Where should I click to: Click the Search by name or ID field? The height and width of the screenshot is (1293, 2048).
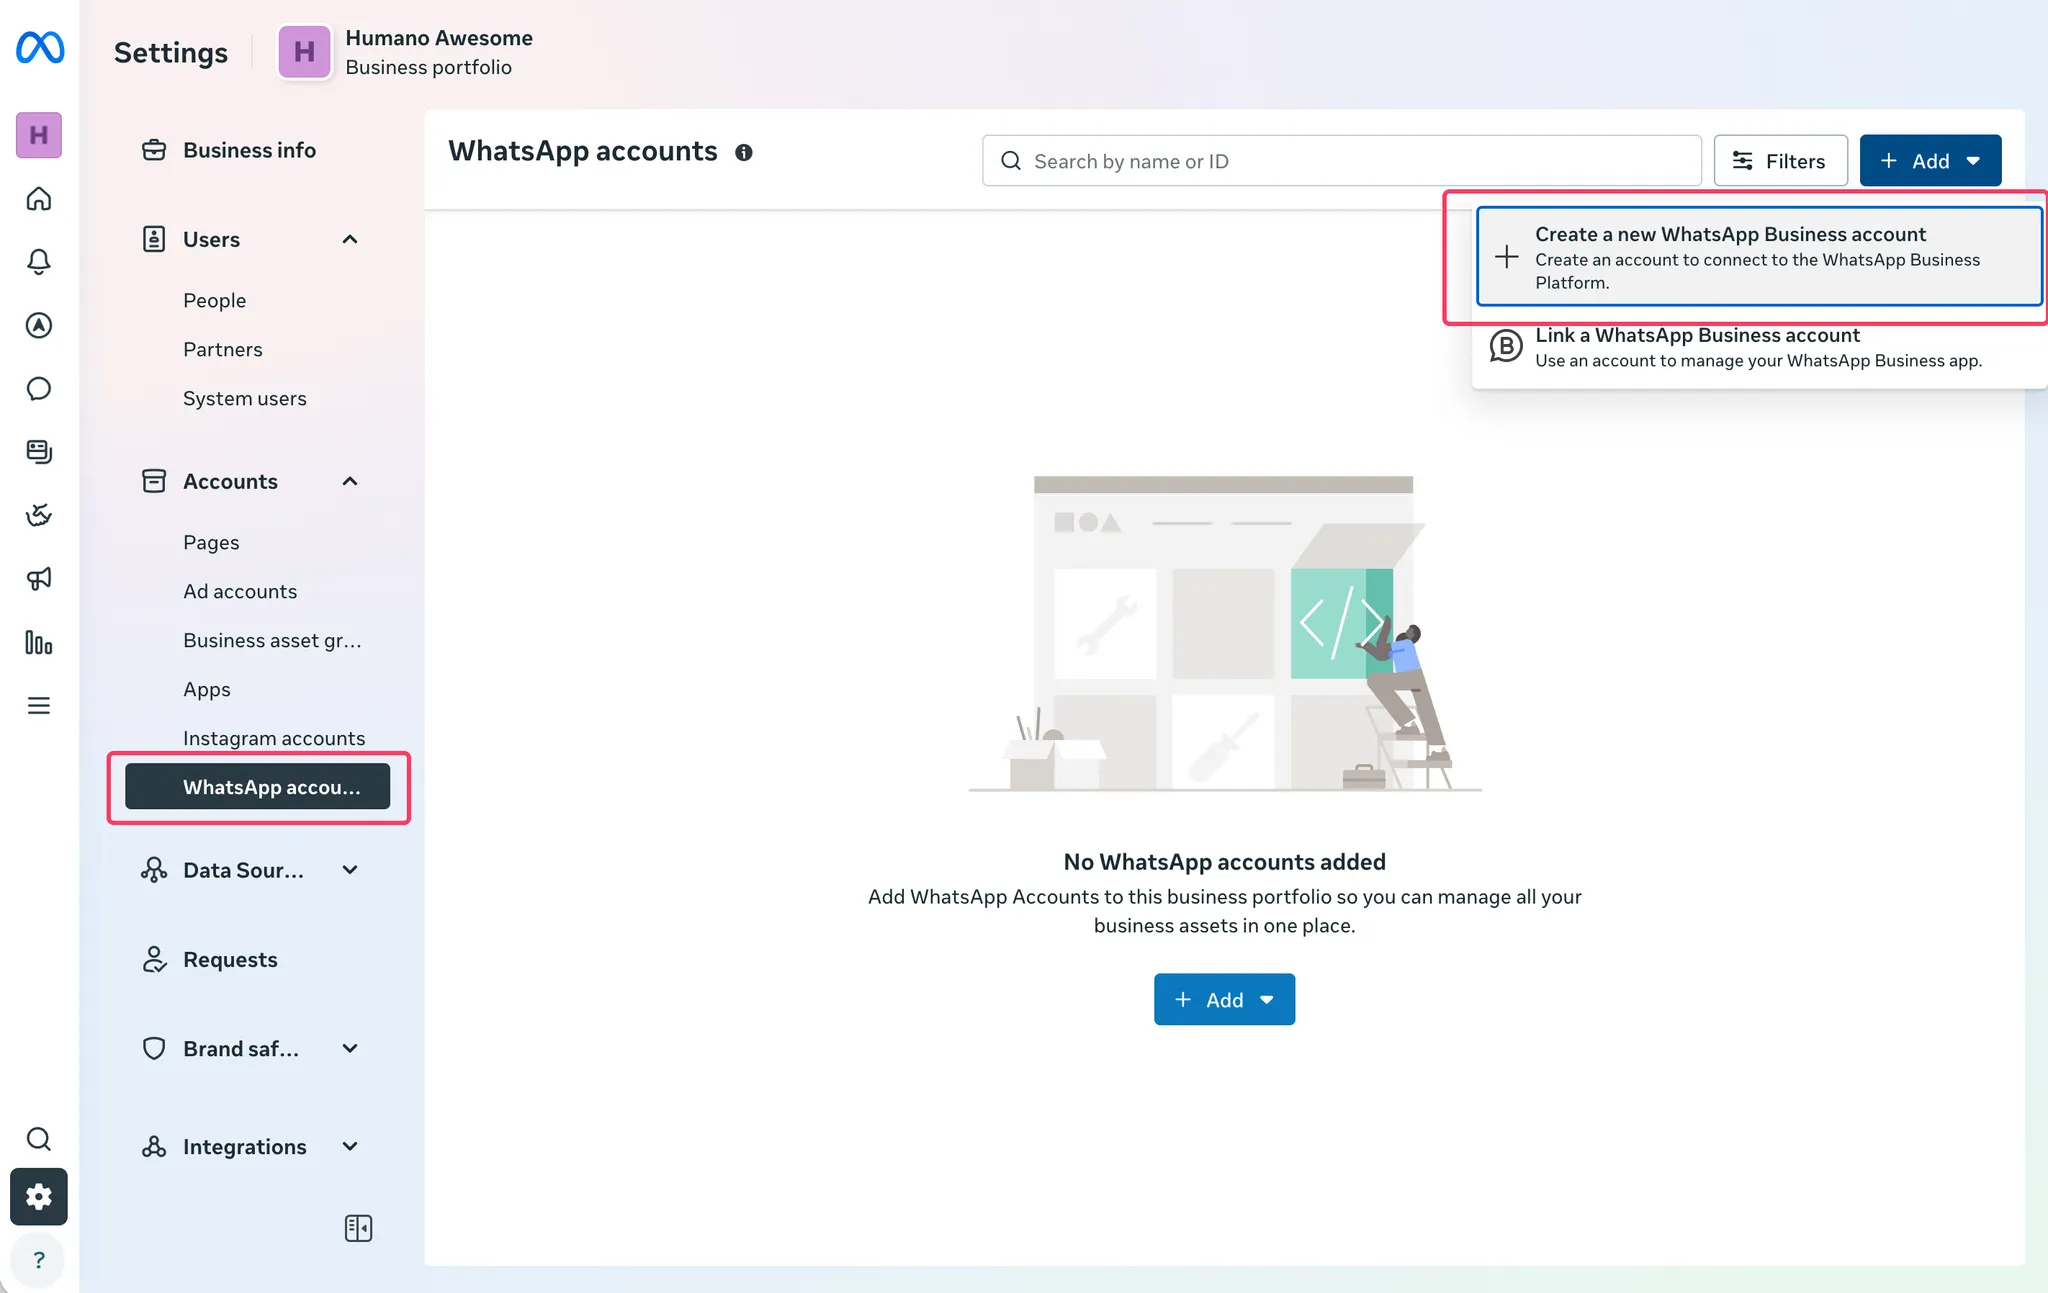(x=1341, y=160)
